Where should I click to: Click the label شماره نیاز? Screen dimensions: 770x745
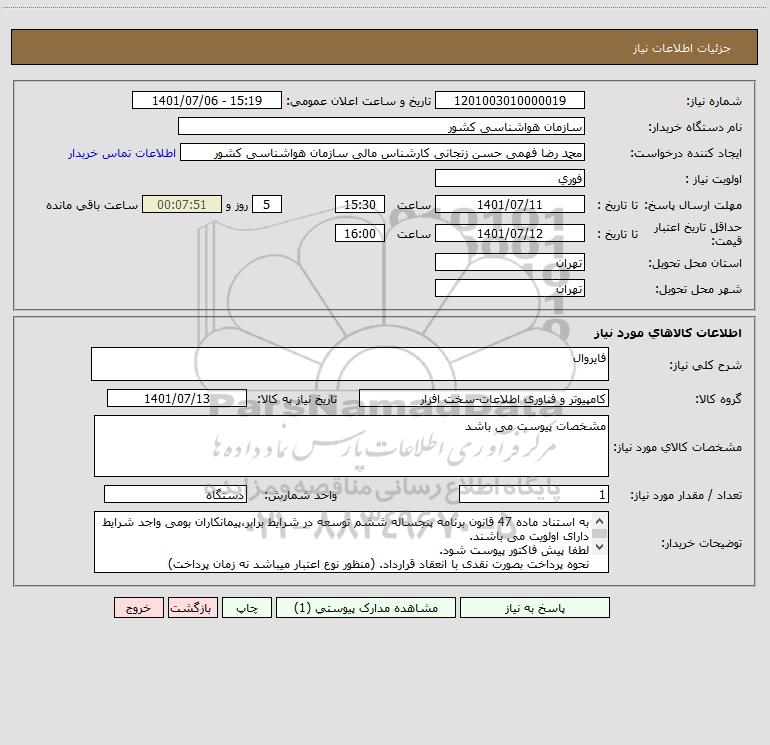tap(714, 101)
